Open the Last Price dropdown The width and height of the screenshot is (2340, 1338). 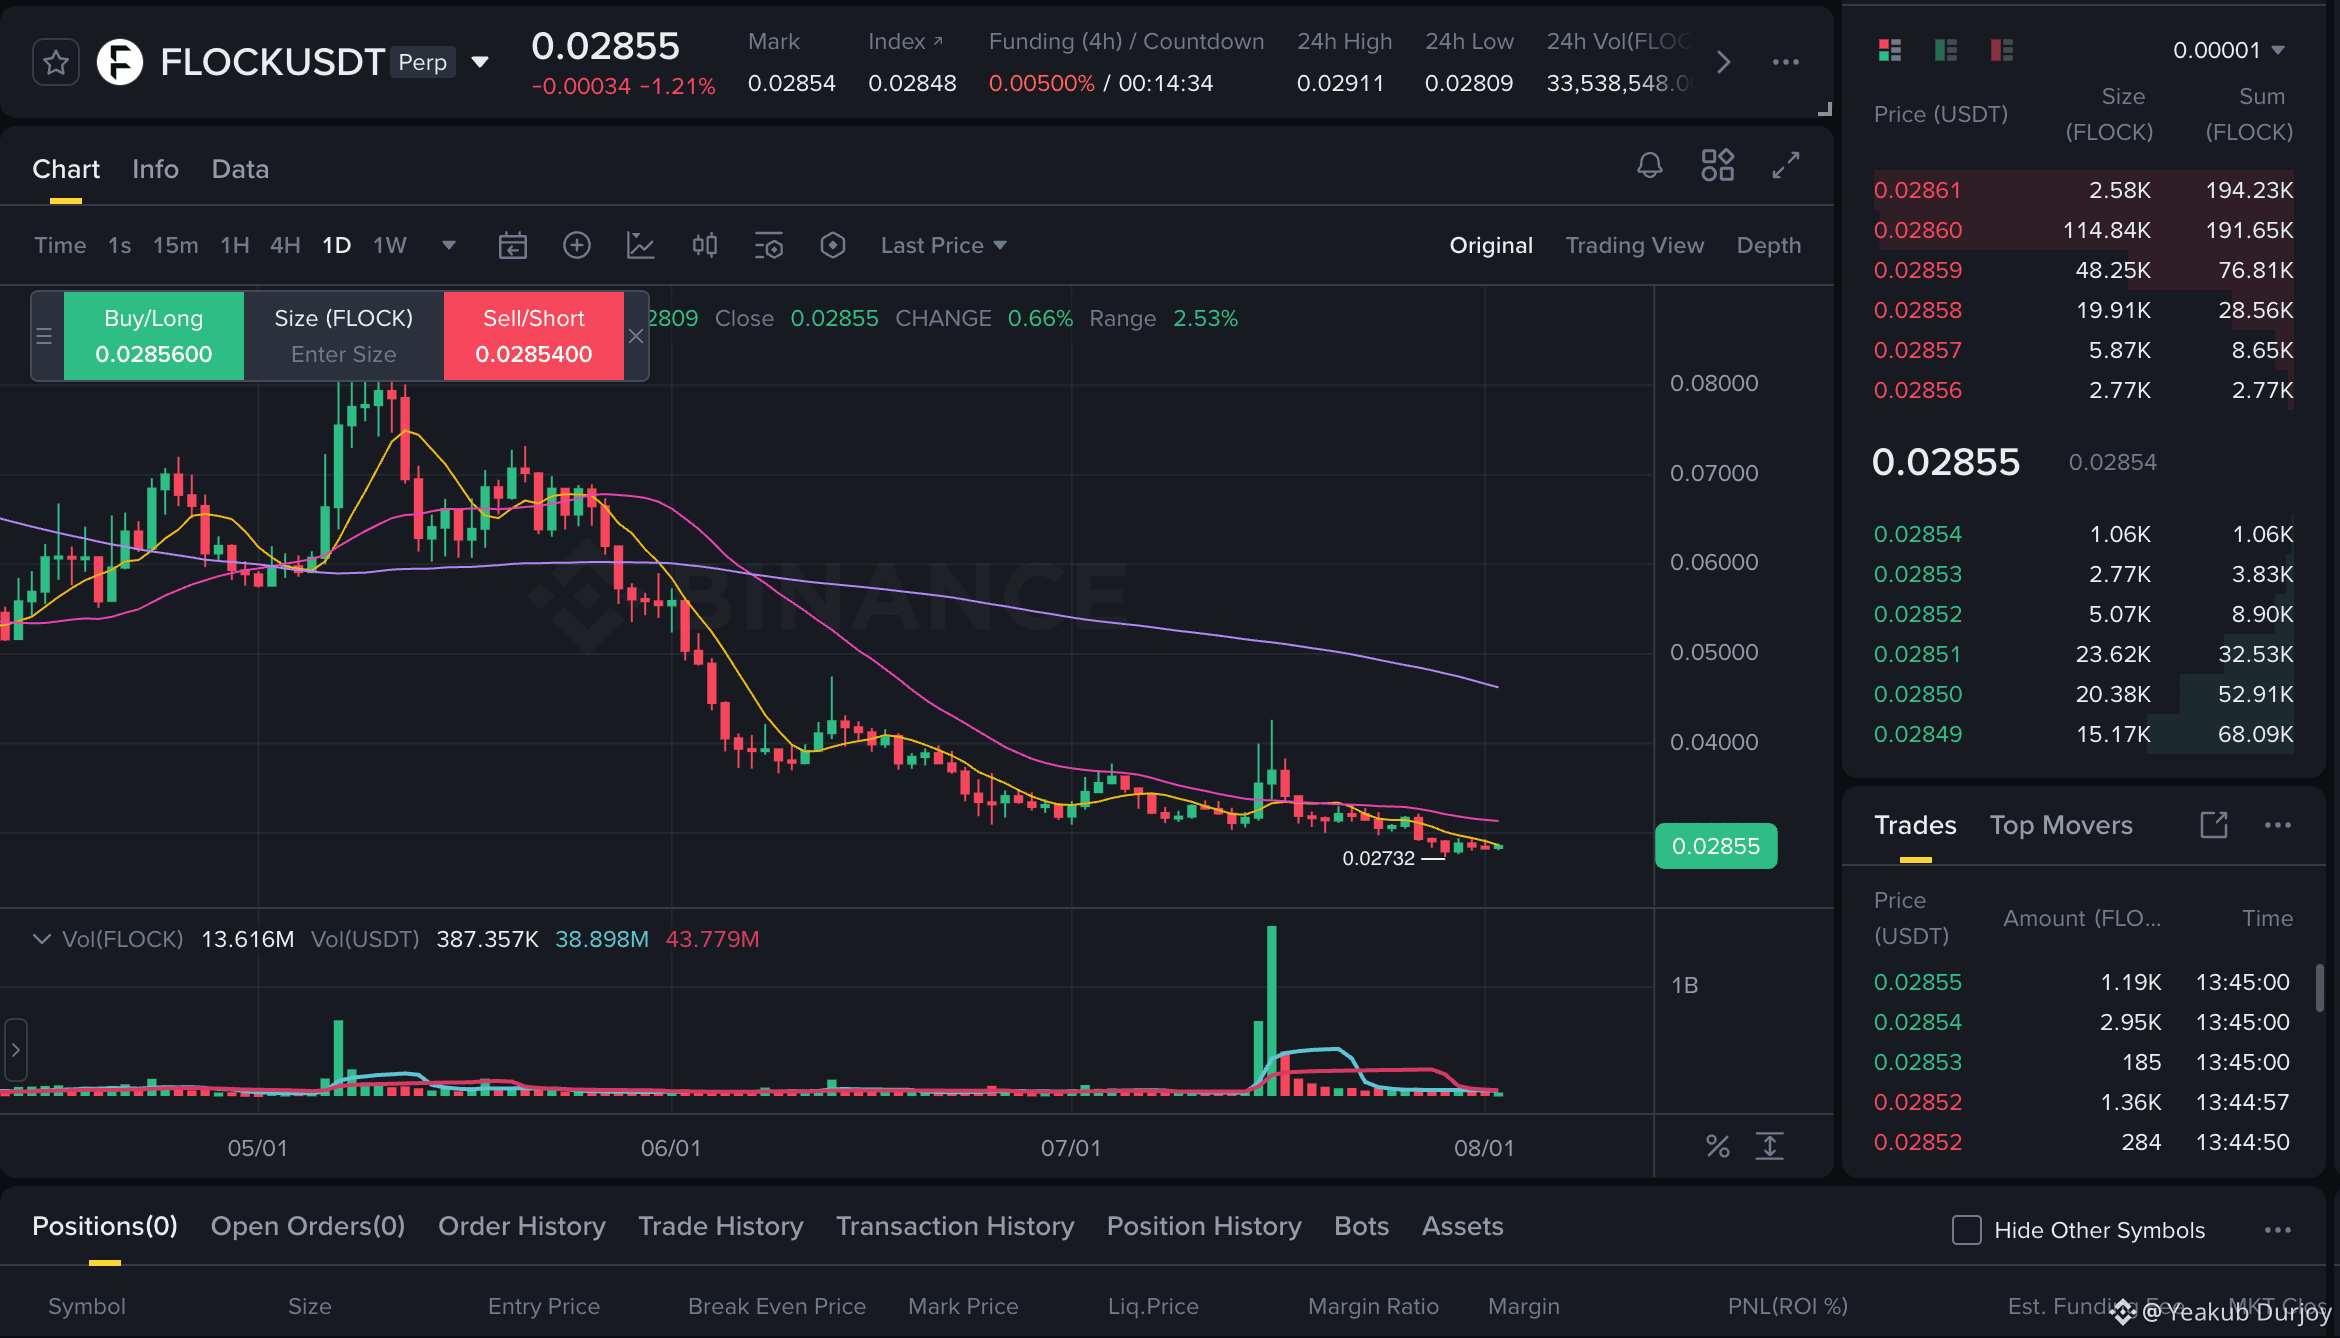(944, 245)
